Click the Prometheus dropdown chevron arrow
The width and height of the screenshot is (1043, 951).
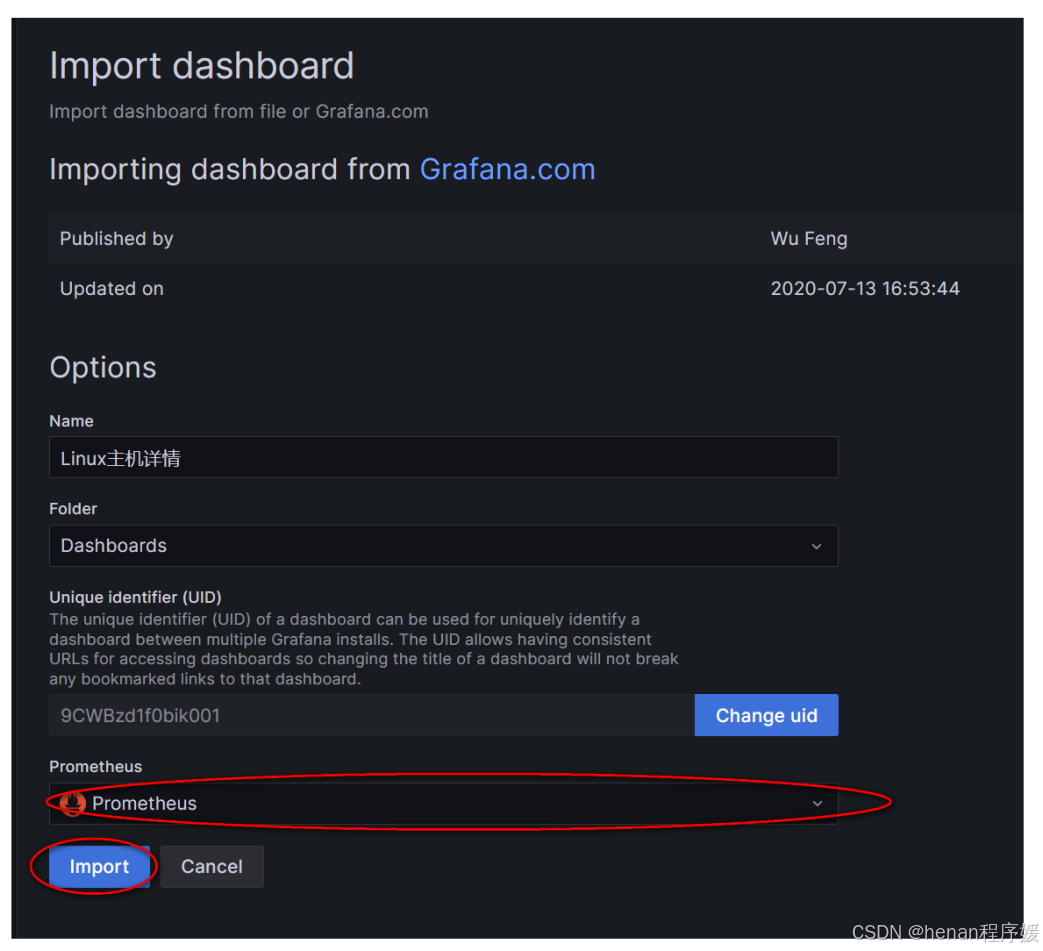[817, 803]
